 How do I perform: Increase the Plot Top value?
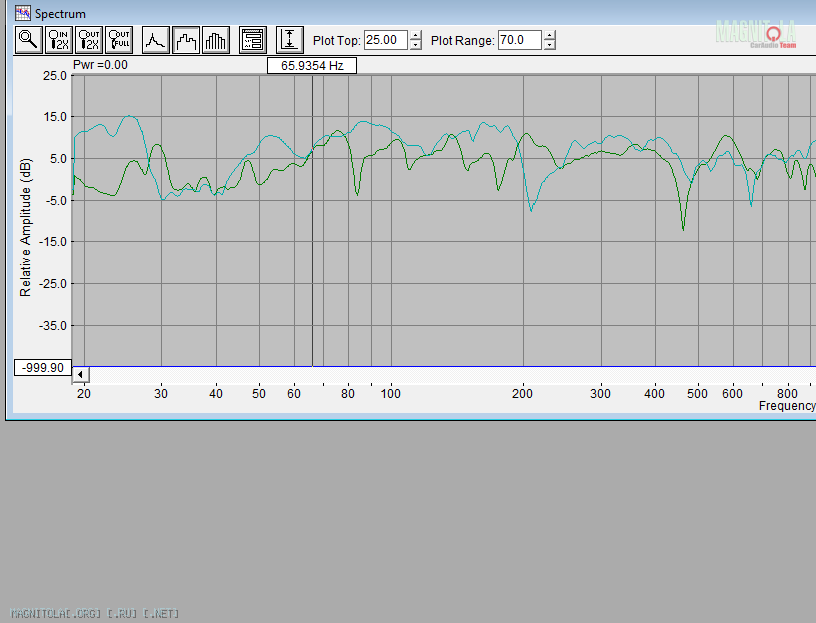[416, 35]
